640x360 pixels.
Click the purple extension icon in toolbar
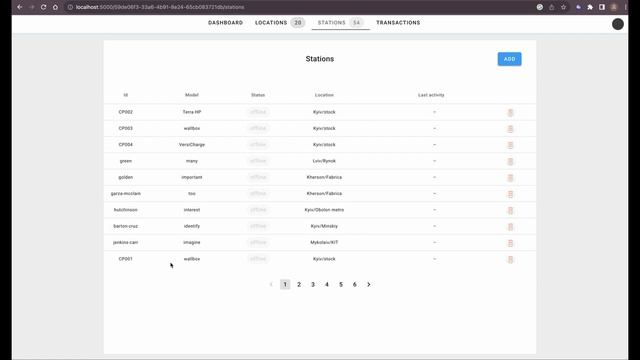coord(578,7)
